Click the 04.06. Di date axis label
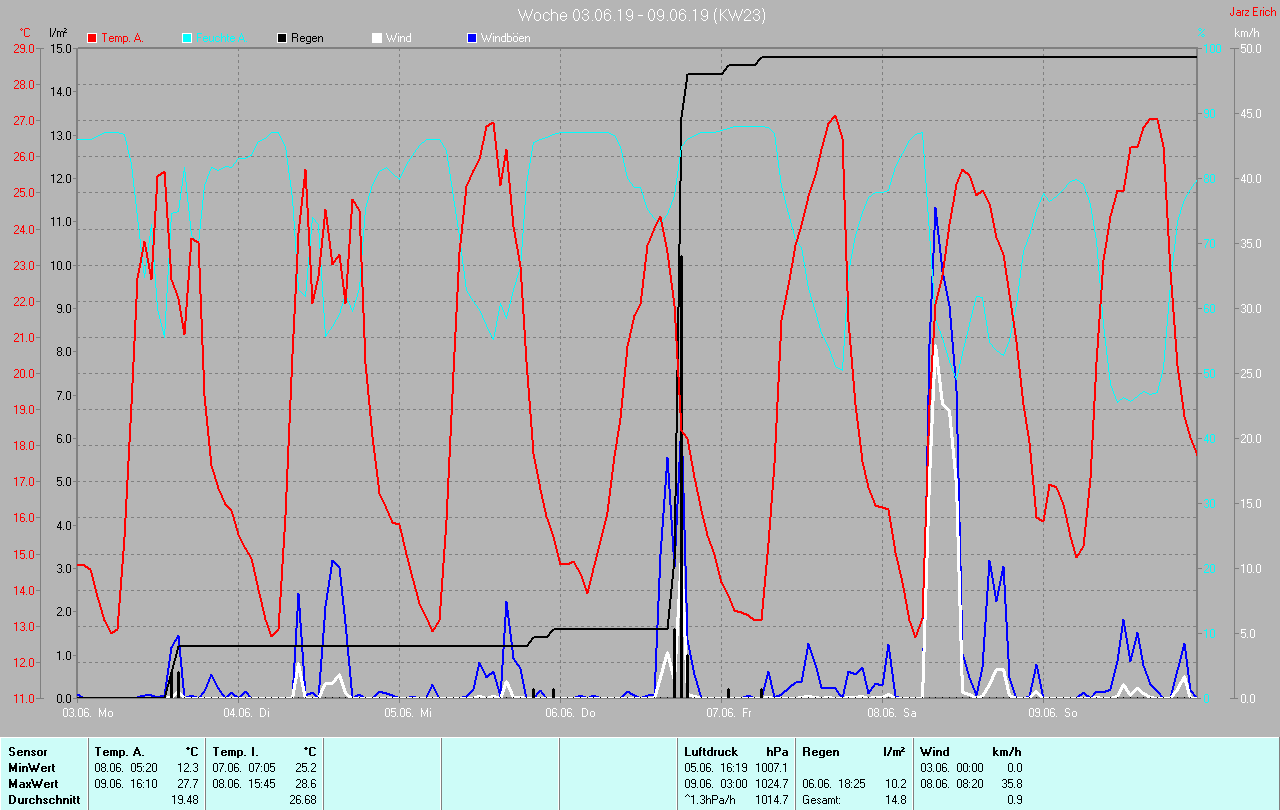 [249, 713]
